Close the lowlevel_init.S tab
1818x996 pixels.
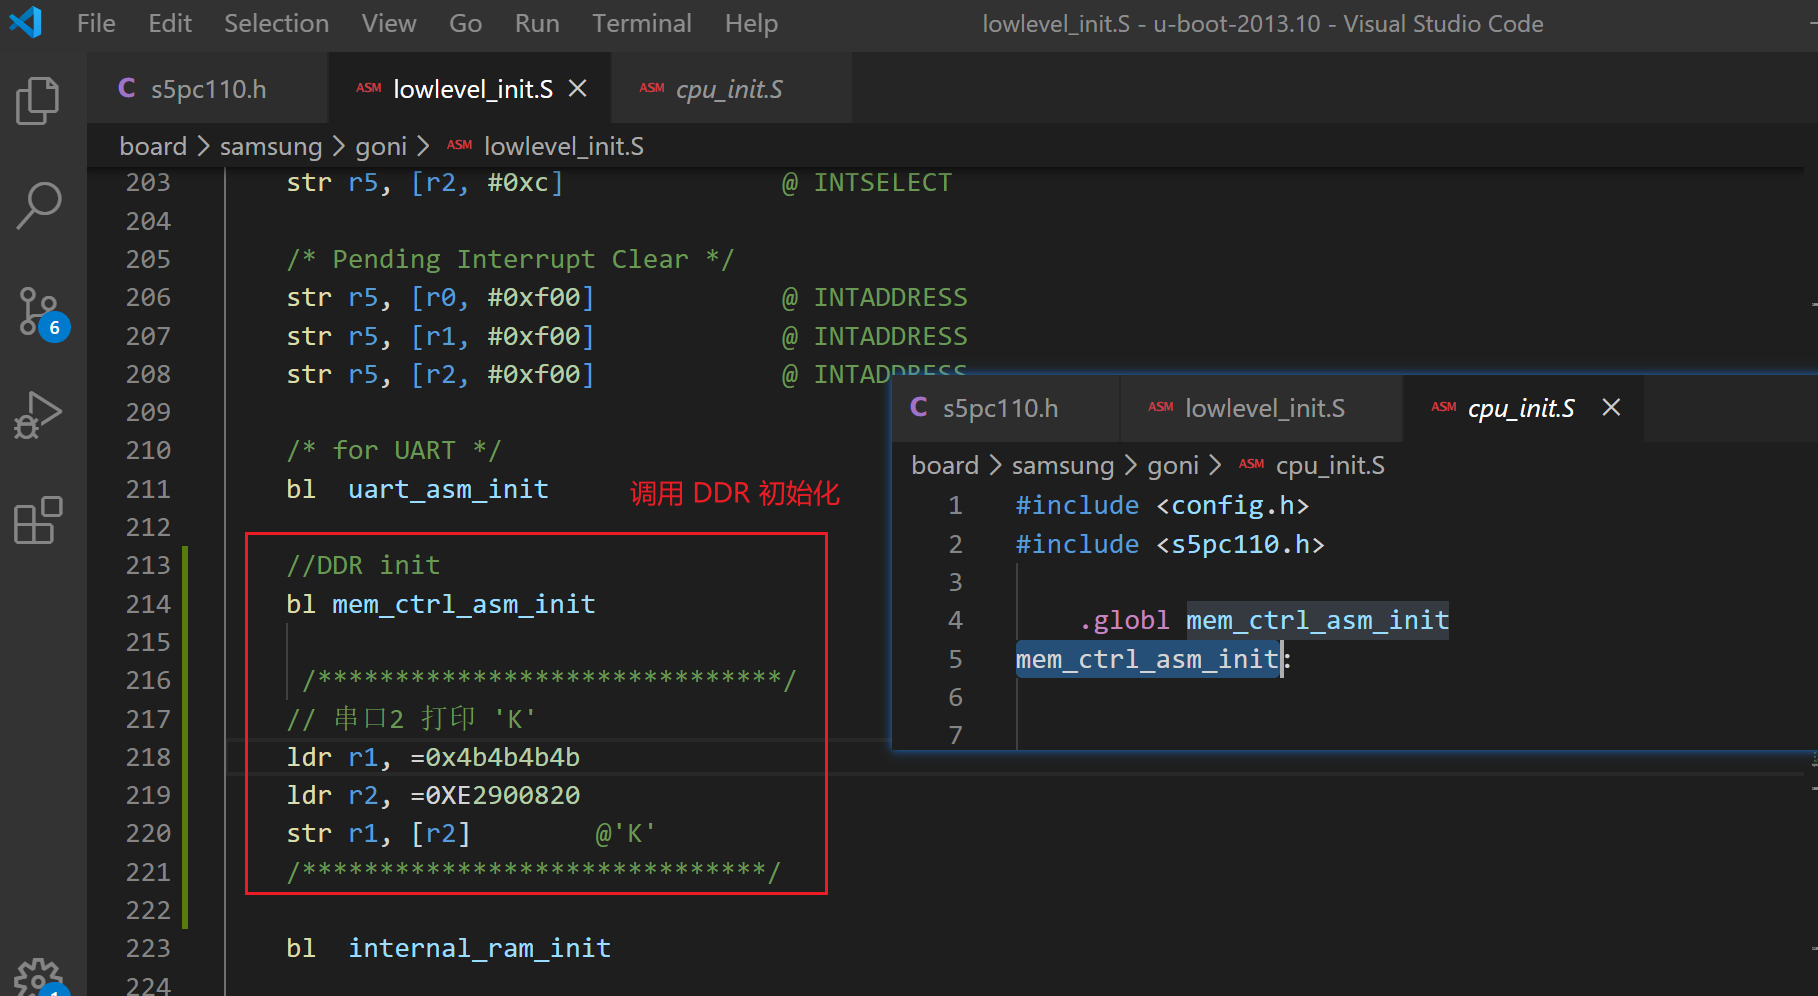click(577, 89)
